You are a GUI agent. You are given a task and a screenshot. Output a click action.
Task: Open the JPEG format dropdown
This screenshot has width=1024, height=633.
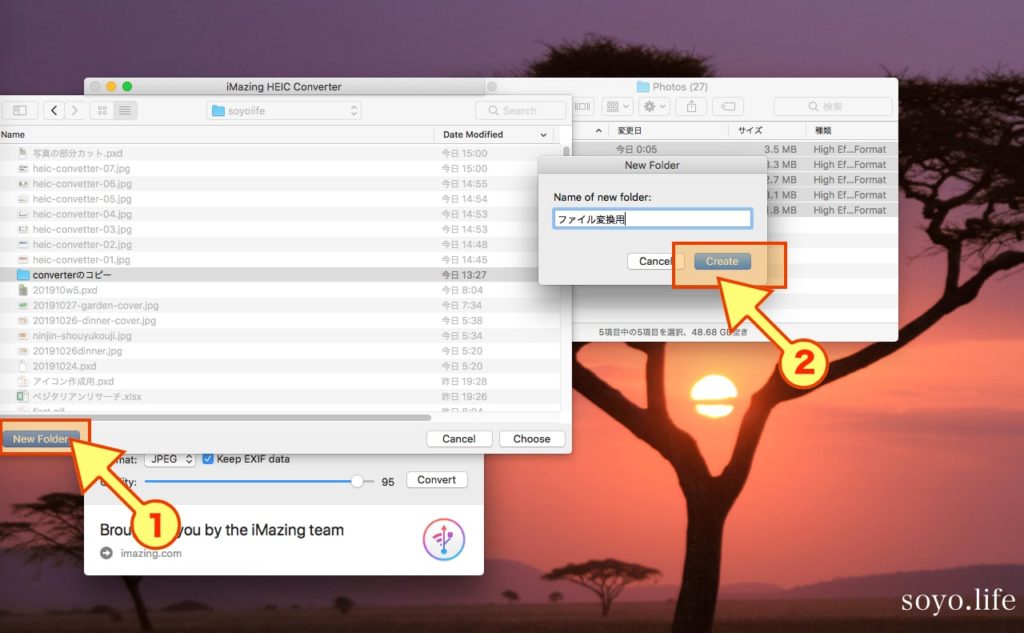[x=170, y=459]
